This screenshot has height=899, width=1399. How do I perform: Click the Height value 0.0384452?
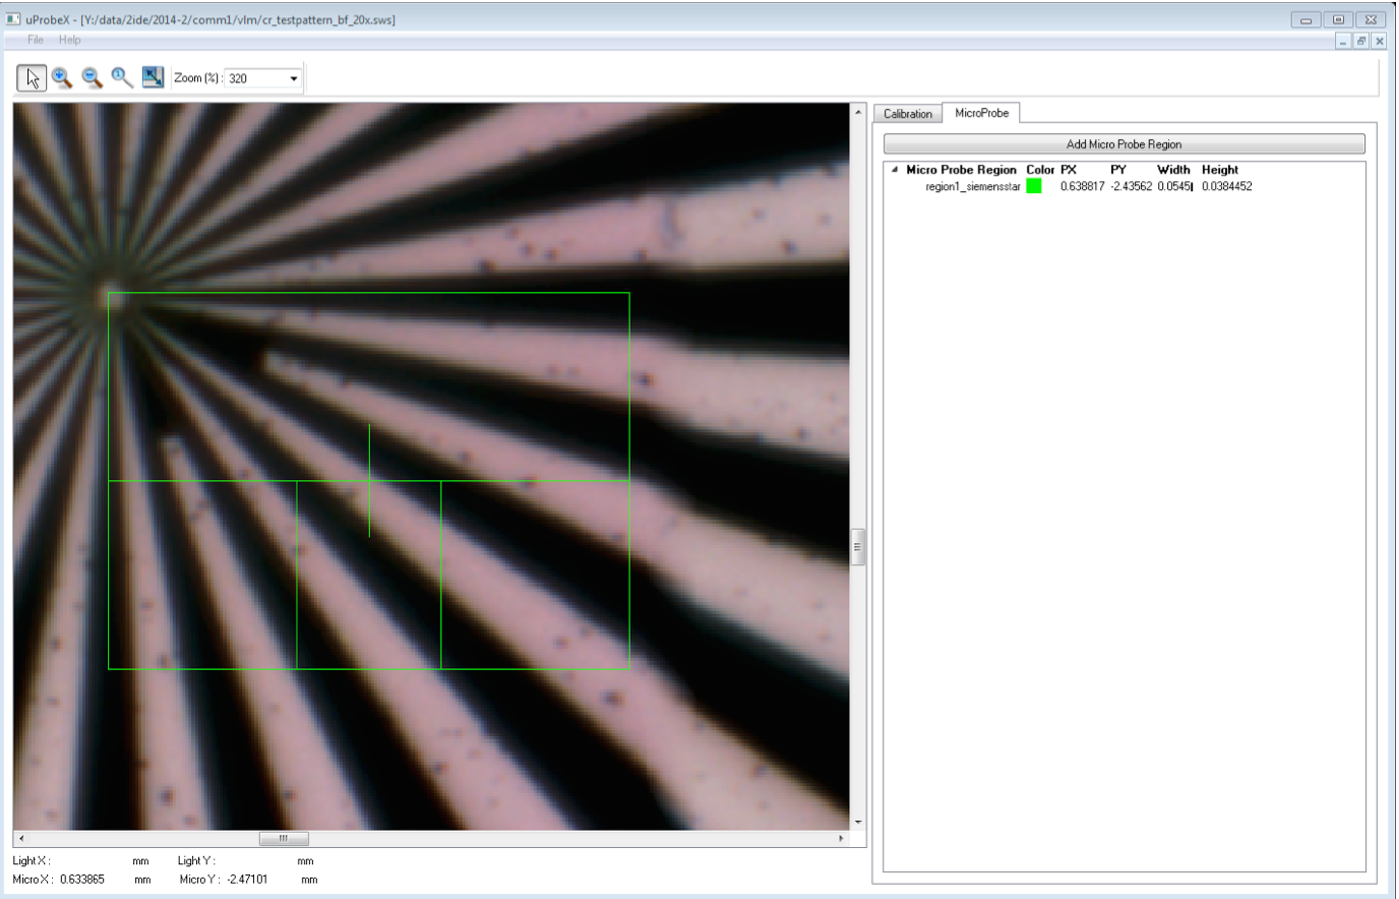coord(1227,187)
